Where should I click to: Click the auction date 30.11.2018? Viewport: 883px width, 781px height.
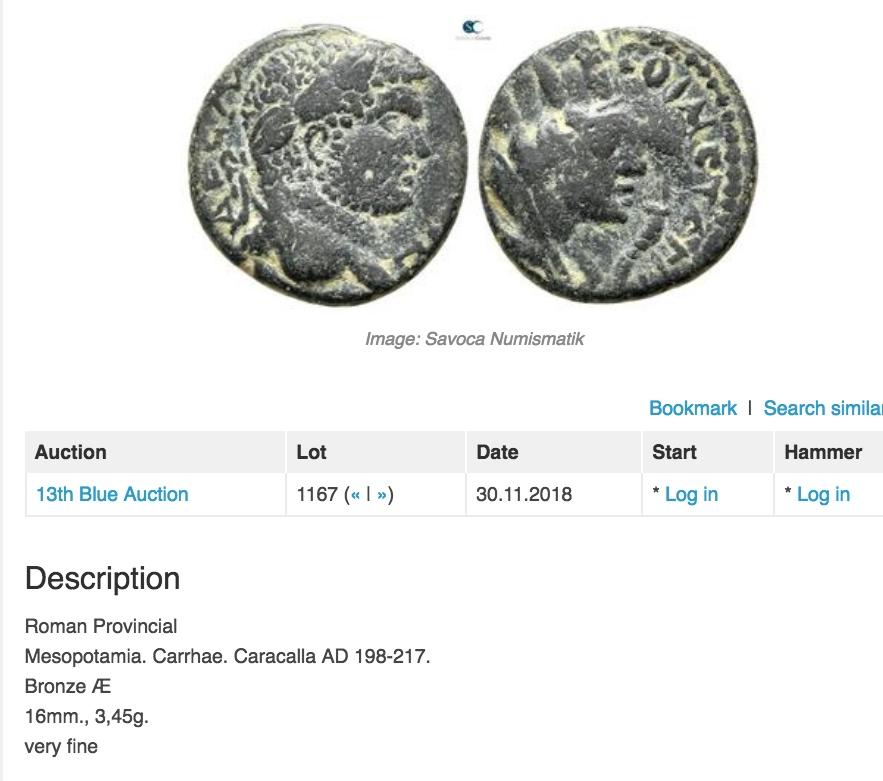click(524, 495)
